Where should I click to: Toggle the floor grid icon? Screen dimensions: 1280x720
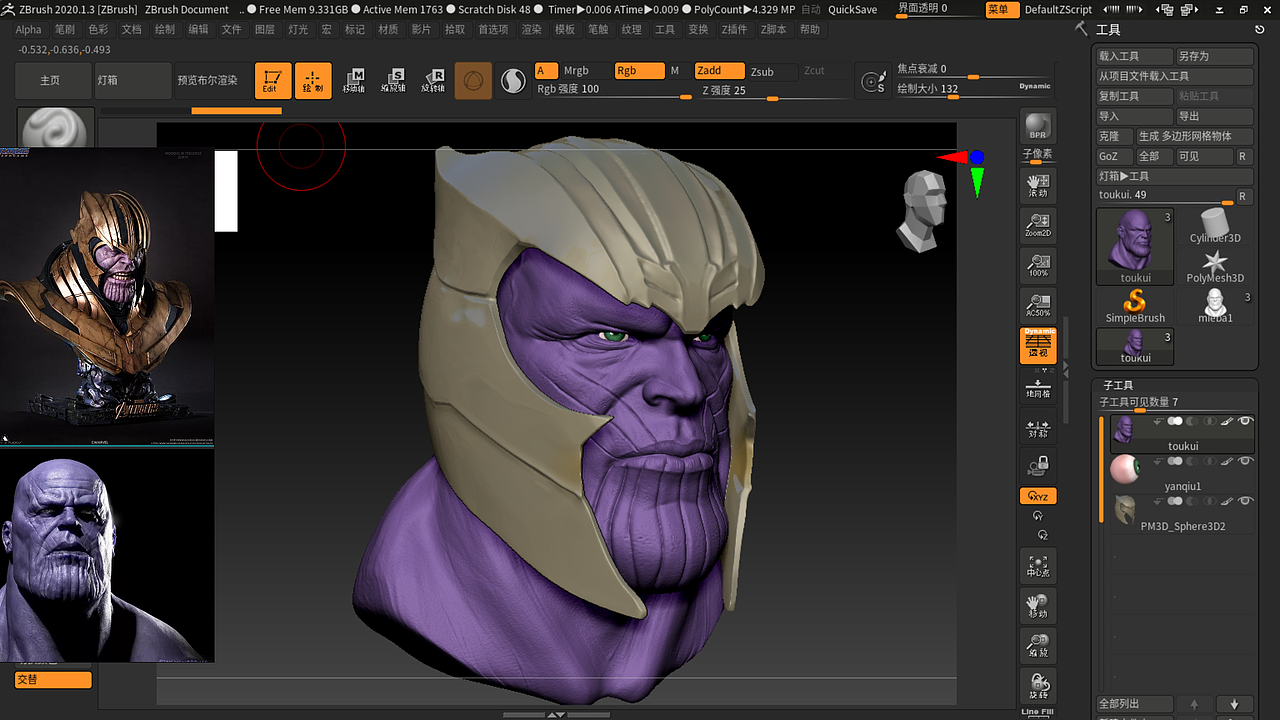pos(1038,388)
